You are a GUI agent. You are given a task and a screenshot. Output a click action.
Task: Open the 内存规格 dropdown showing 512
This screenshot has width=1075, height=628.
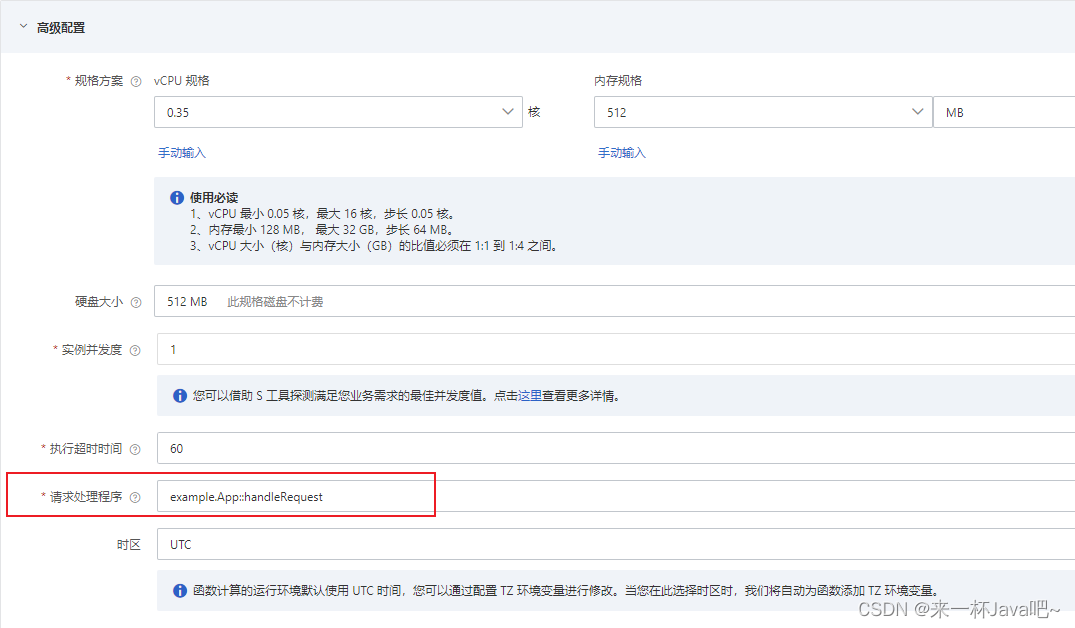[x=763, y=112]
